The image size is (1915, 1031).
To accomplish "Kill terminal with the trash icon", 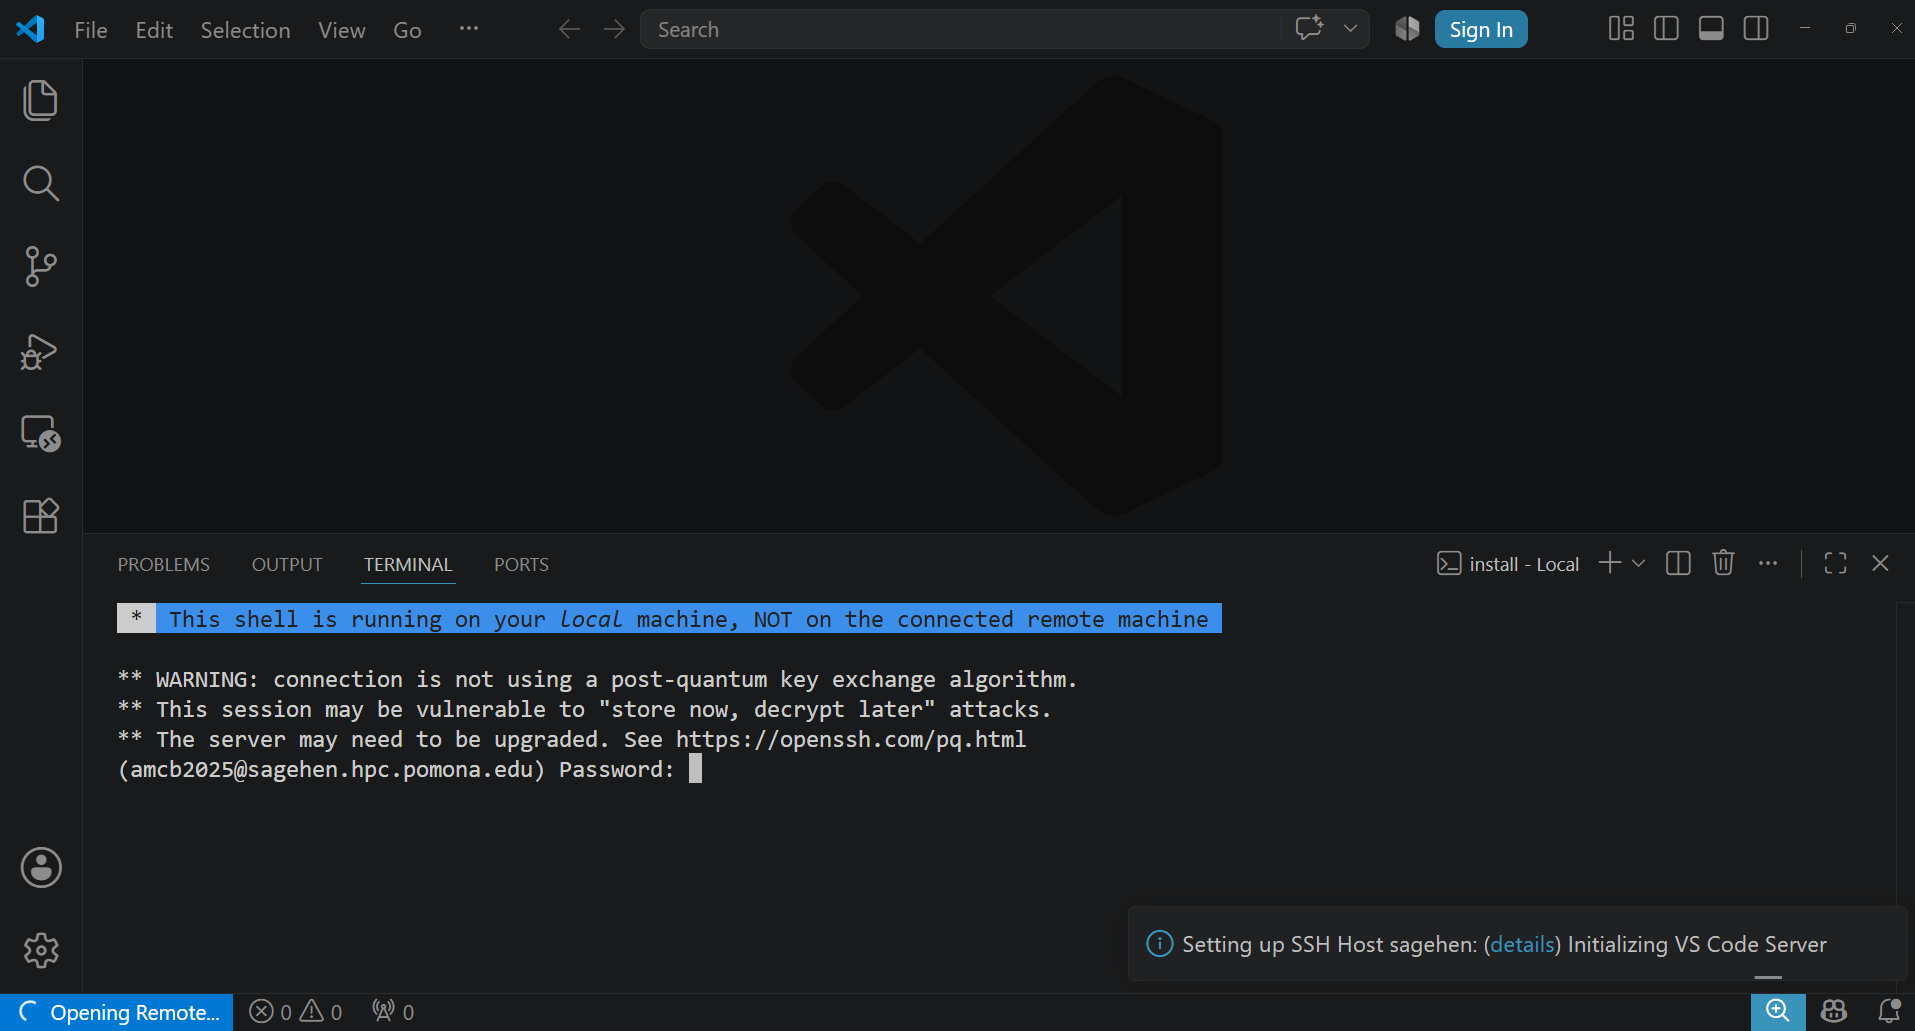I will 1723,563.
